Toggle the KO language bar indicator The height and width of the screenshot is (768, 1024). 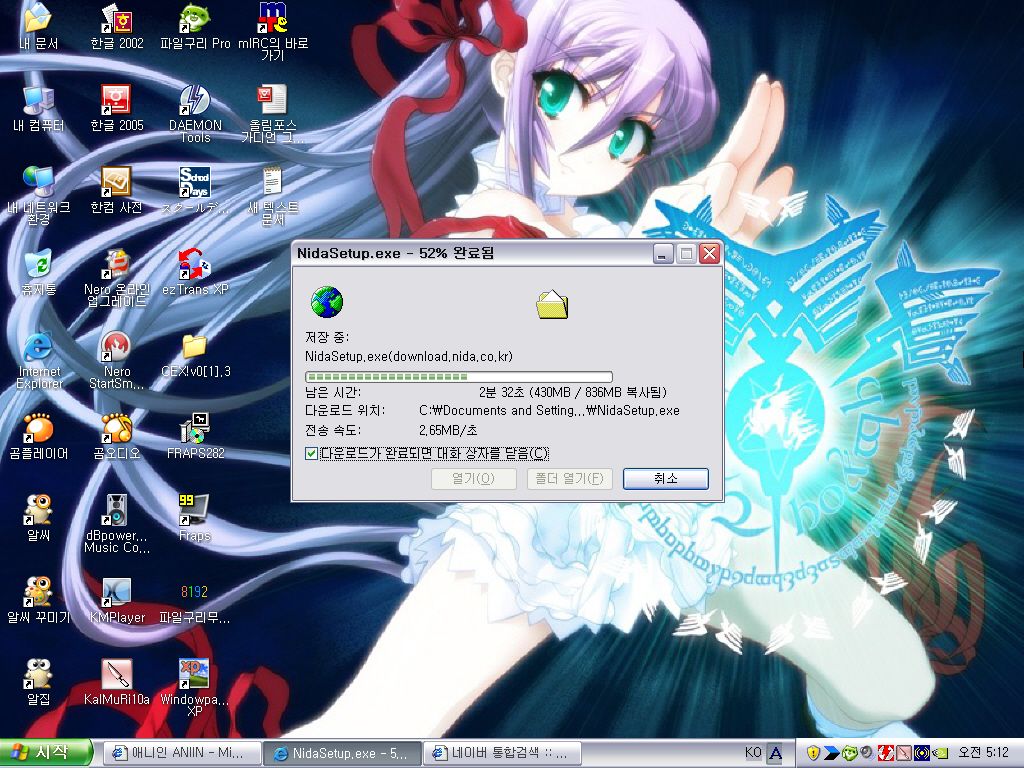click(753, 753)
